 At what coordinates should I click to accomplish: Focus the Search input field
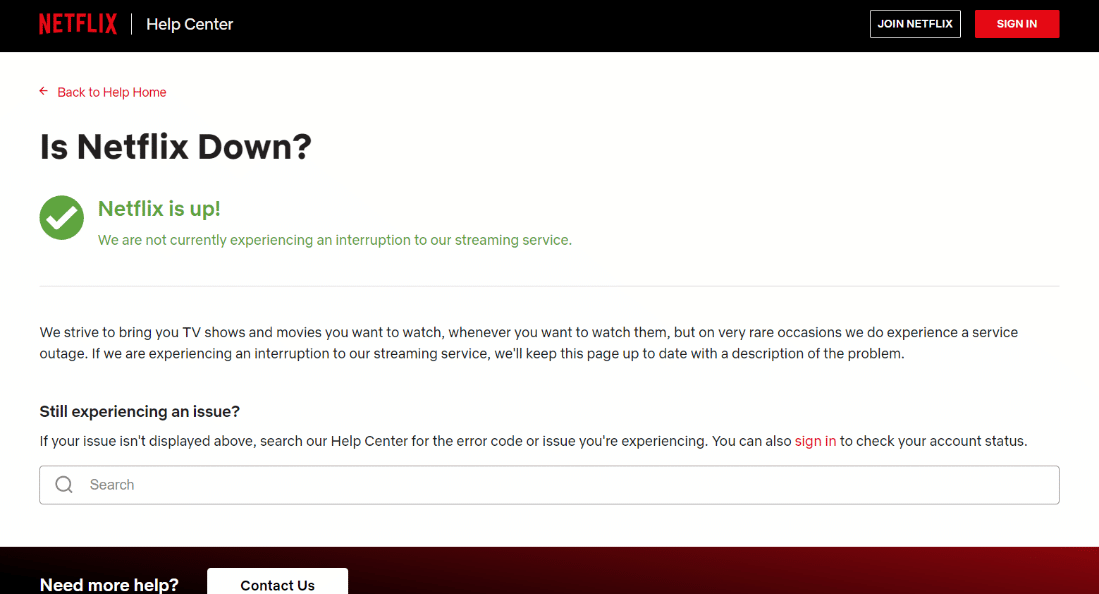pyautogui.click(x=550, y=485)
